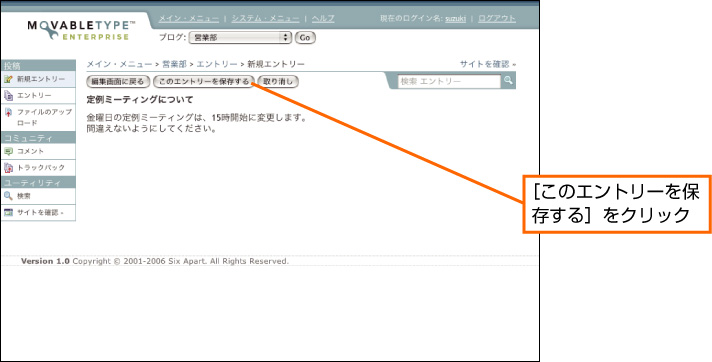Select コメント in the sidebar
Viewport: 712px width, 362px height.
38,151
